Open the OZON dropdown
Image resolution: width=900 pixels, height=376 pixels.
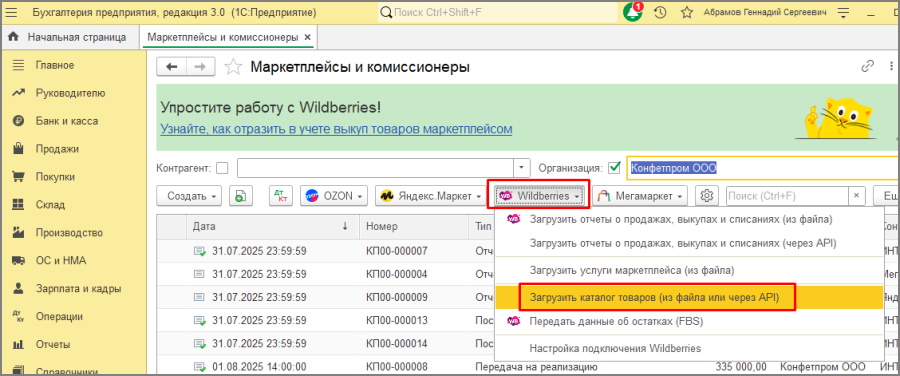335,196
